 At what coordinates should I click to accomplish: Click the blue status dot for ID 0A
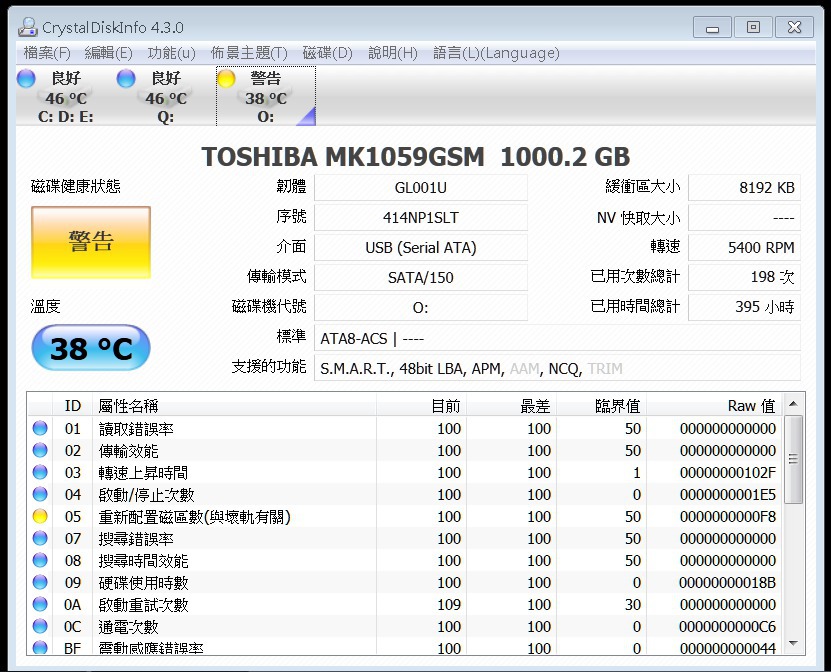point(40,604)
